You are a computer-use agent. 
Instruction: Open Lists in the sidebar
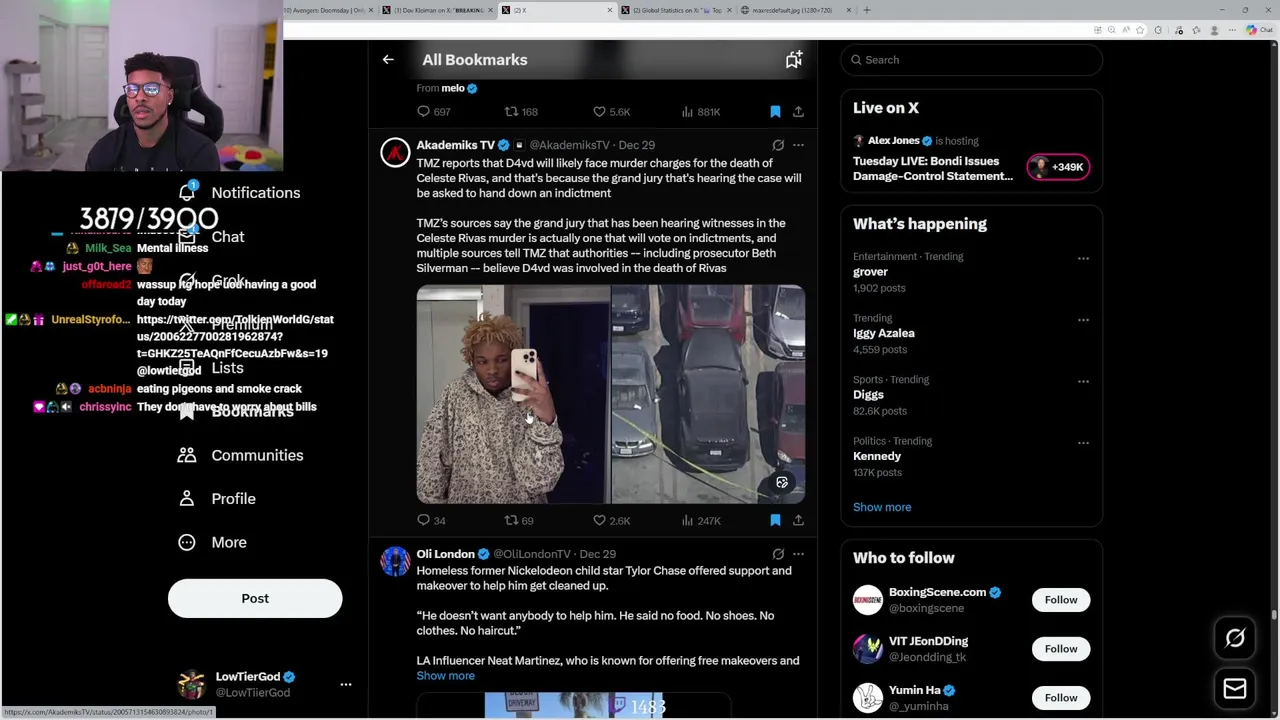point(211,368)
